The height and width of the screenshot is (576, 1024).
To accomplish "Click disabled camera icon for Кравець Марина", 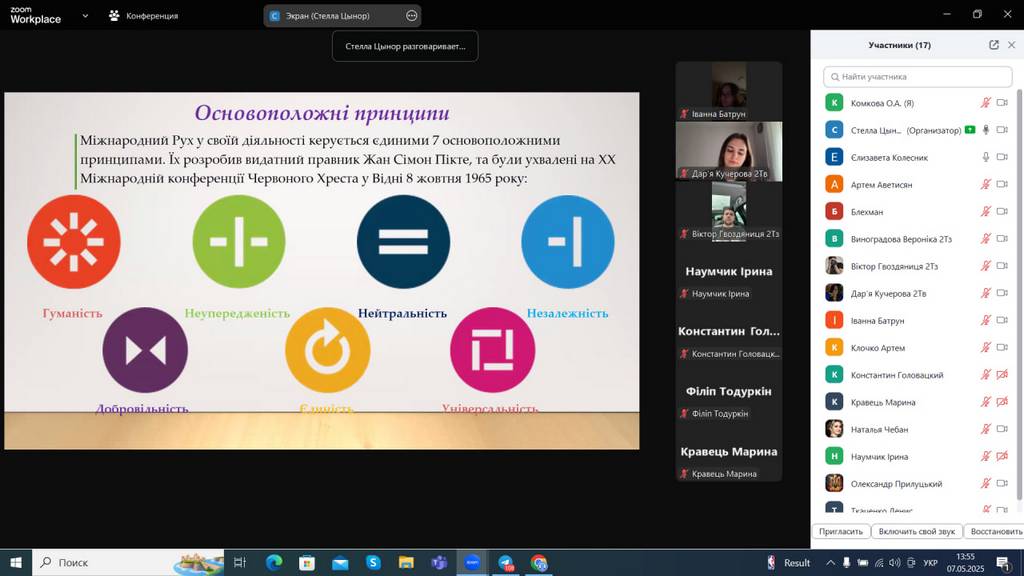I will point(1002,402).
